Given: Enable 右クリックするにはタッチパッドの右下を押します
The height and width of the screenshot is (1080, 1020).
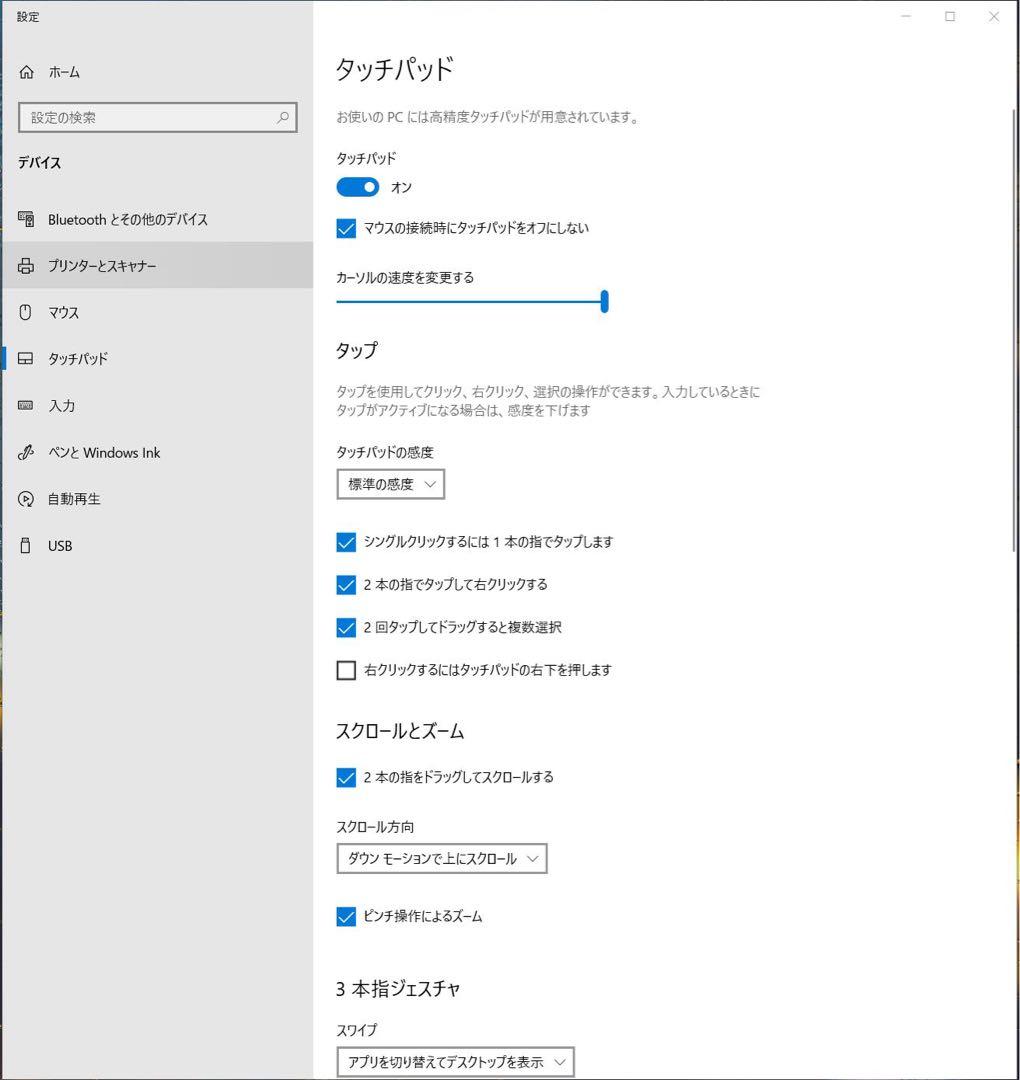Looking at the screenshot, I should coord(345,670).
